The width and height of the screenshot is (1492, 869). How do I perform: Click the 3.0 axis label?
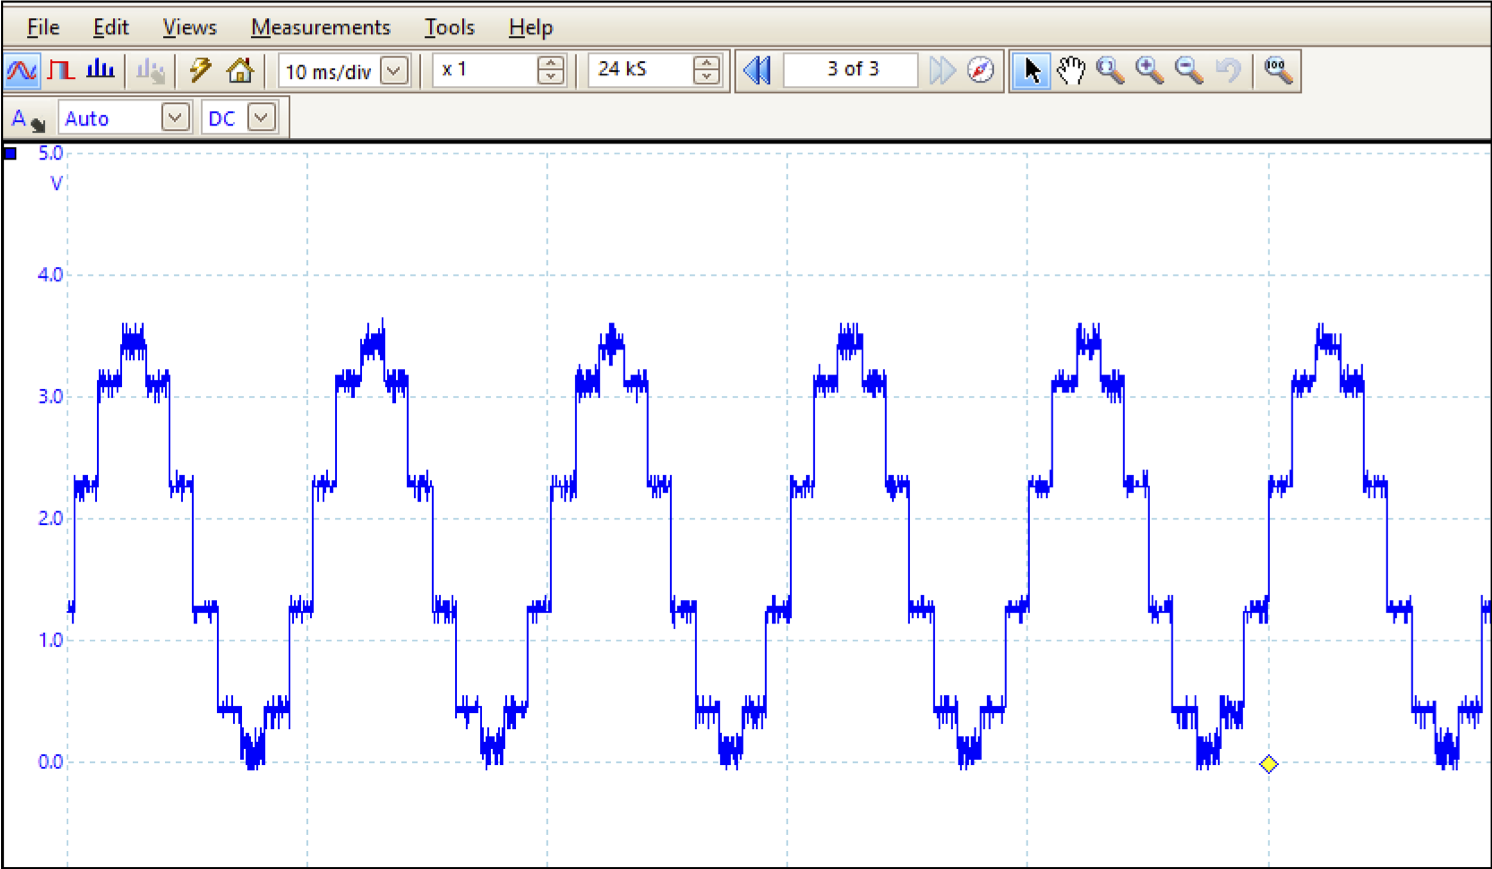50,397
